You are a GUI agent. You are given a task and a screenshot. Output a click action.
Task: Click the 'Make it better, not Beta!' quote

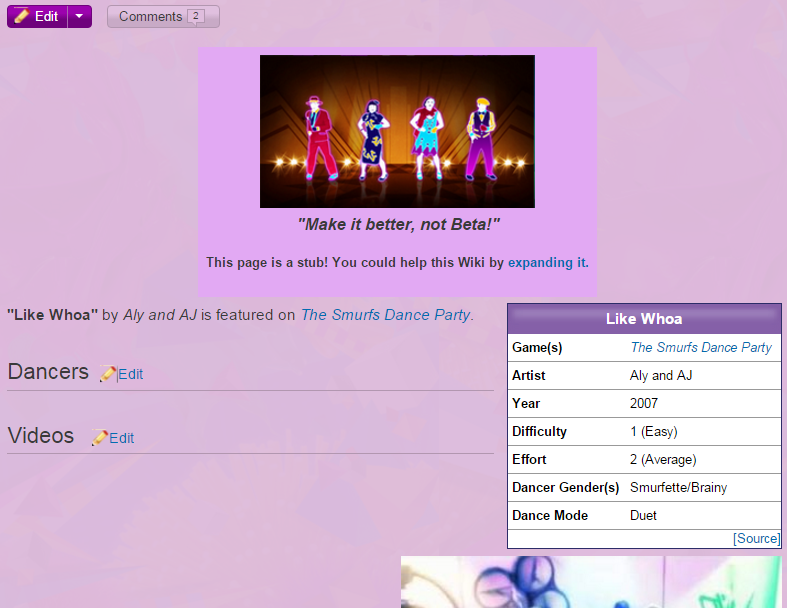tap(398, 225)
